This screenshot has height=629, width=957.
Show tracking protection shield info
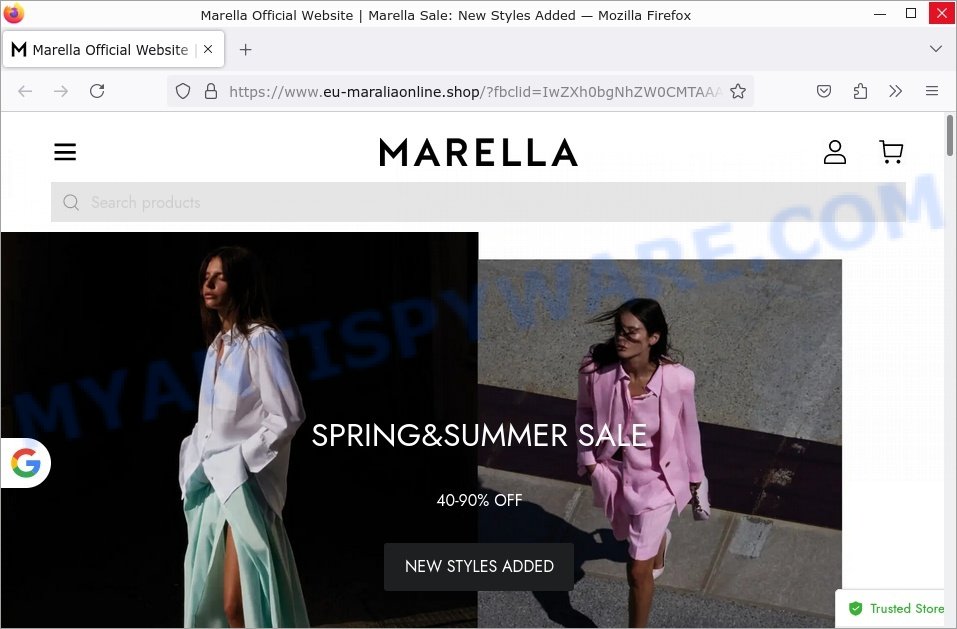pyautogui.click(x=183, y=92)
